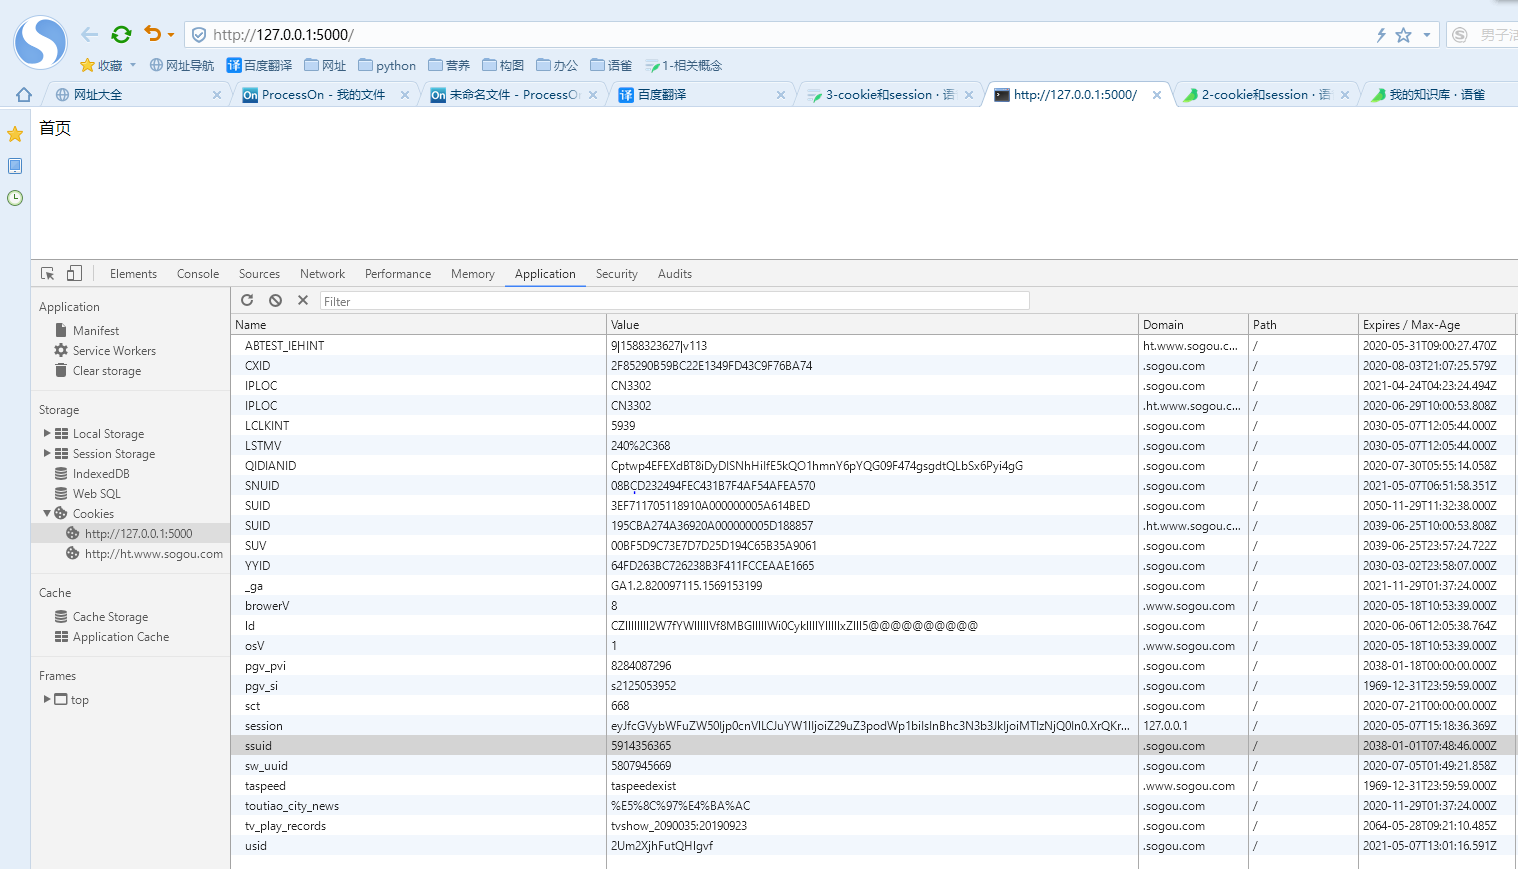Open the Audits panel

pyautogui.click(x=675, y=274)
